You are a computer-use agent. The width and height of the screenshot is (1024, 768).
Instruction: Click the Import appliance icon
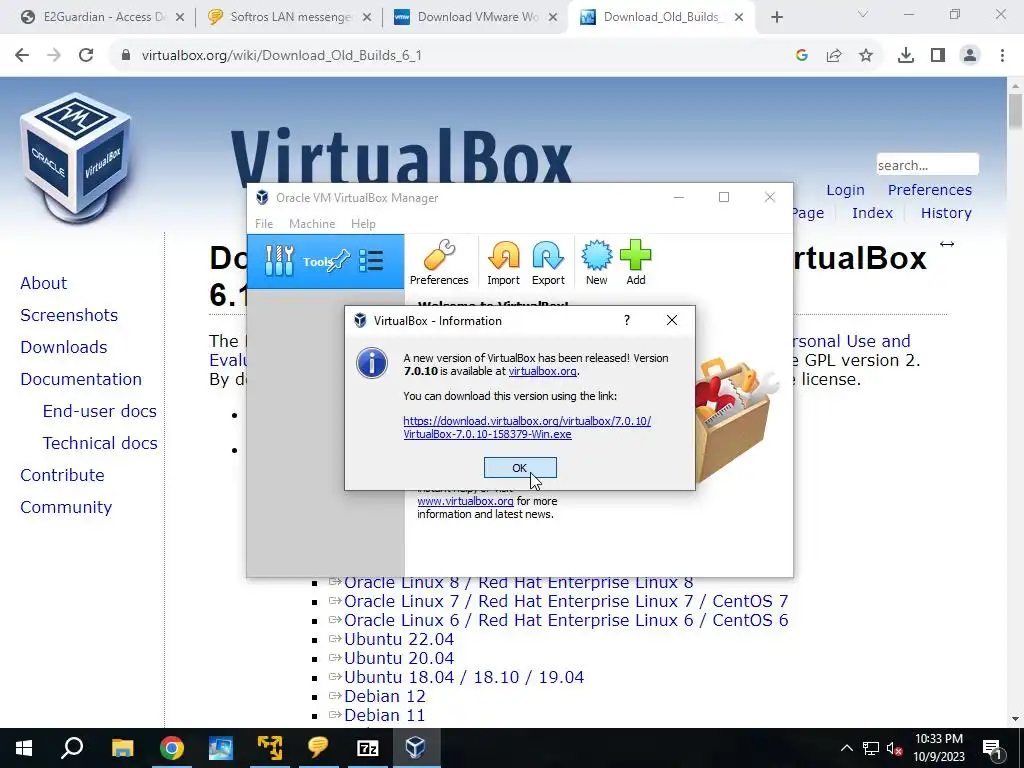504,263
